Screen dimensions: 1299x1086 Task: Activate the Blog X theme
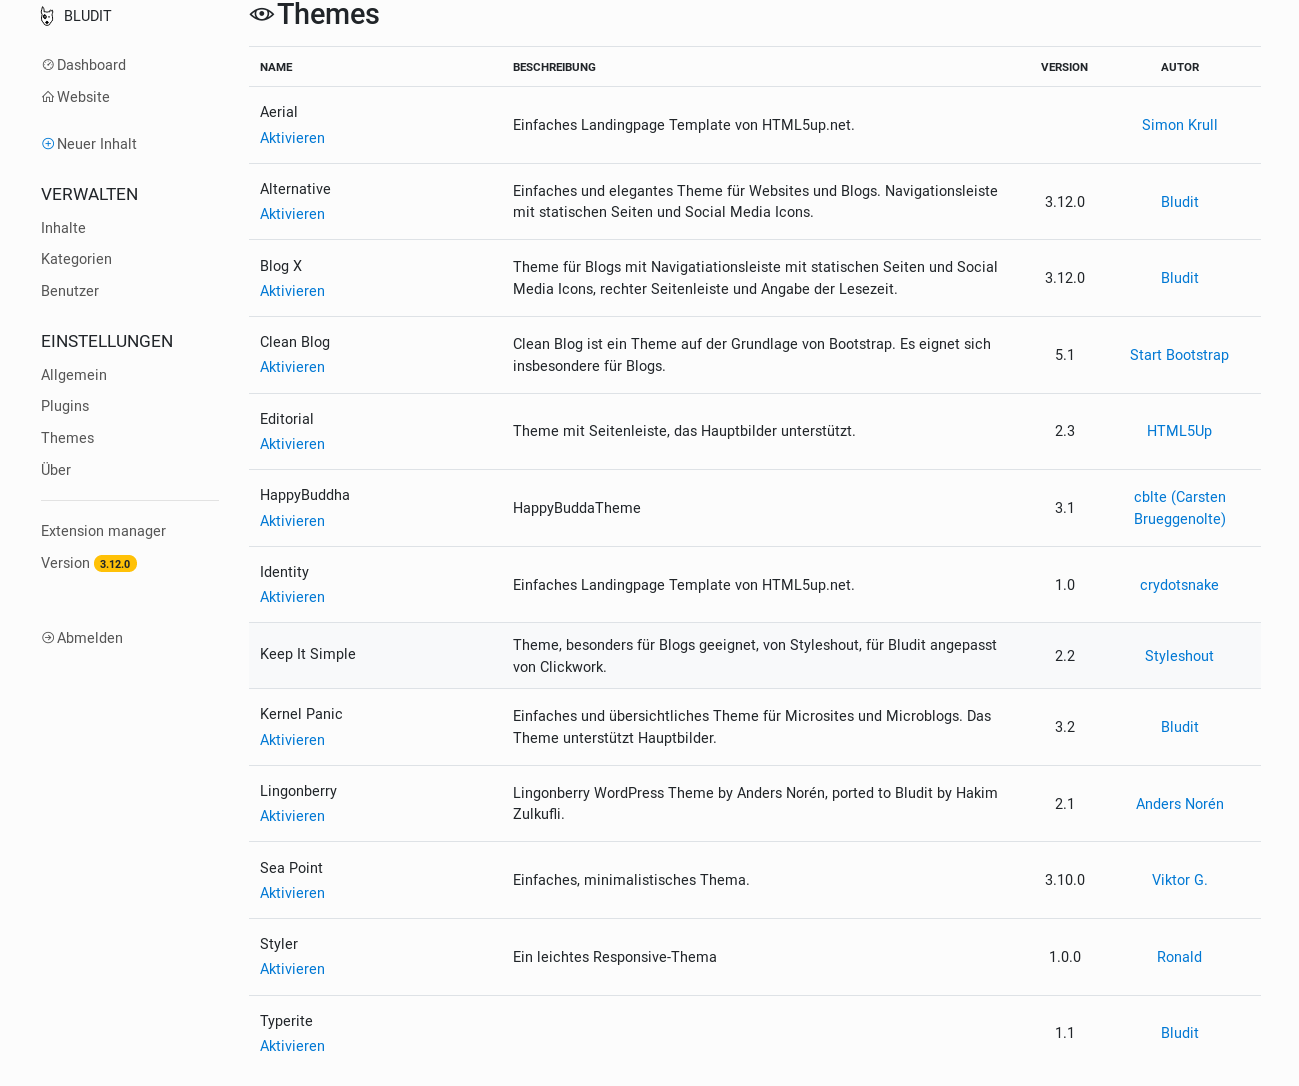coord(292,291)
